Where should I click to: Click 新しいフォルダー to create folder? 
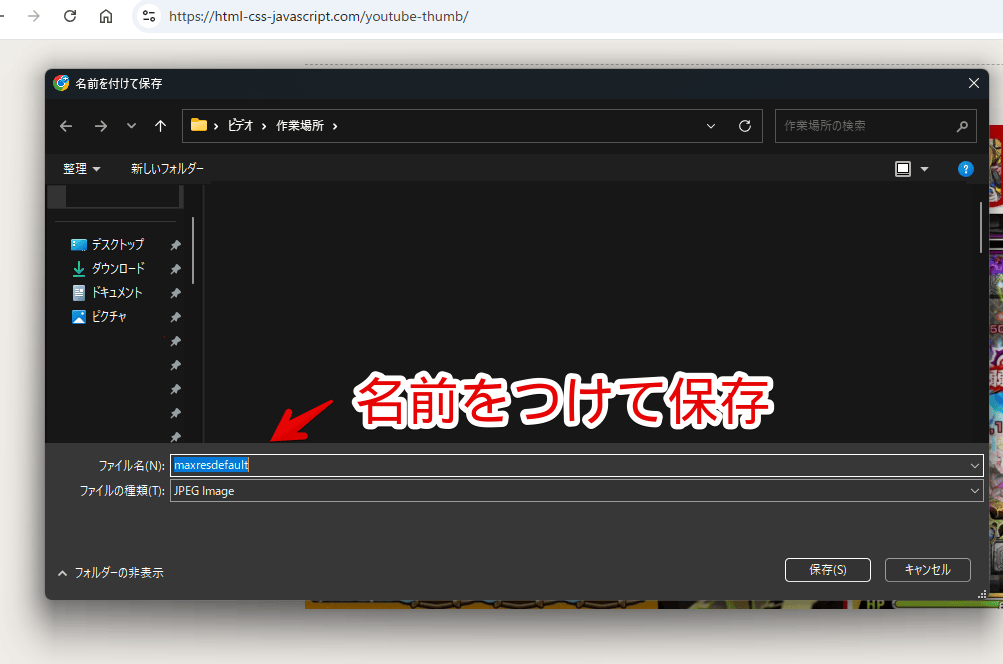pyautogui.click(x=167, y=169)
